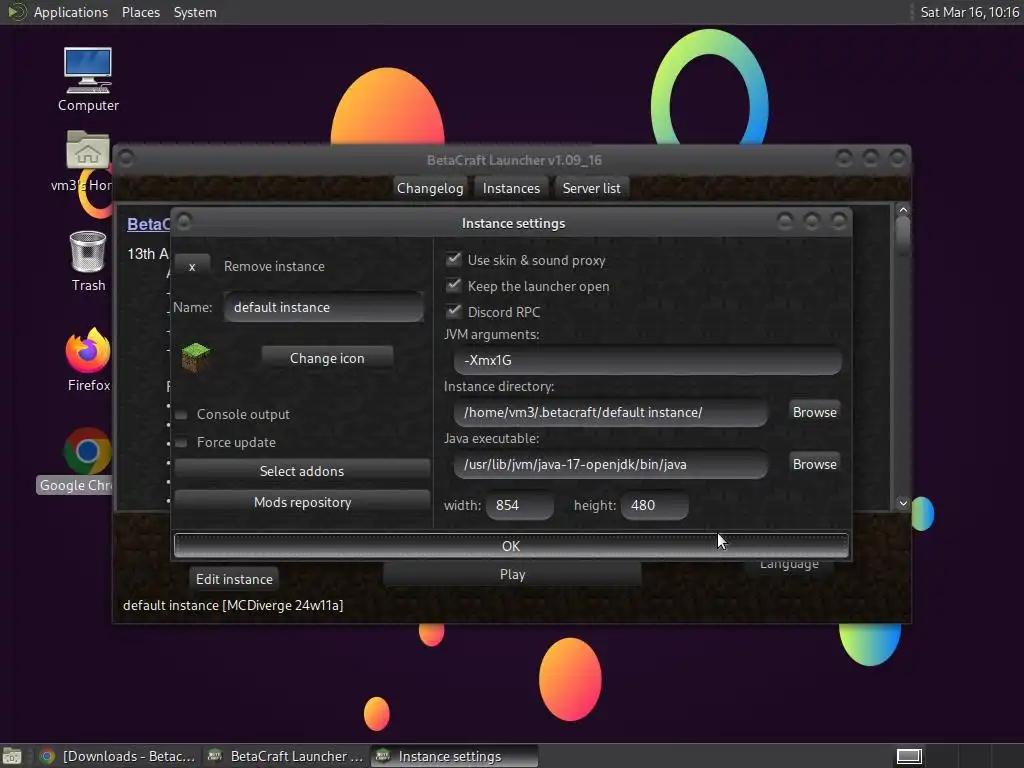Click the x remove instance button

pyautogui.click(x=192, y=266)
